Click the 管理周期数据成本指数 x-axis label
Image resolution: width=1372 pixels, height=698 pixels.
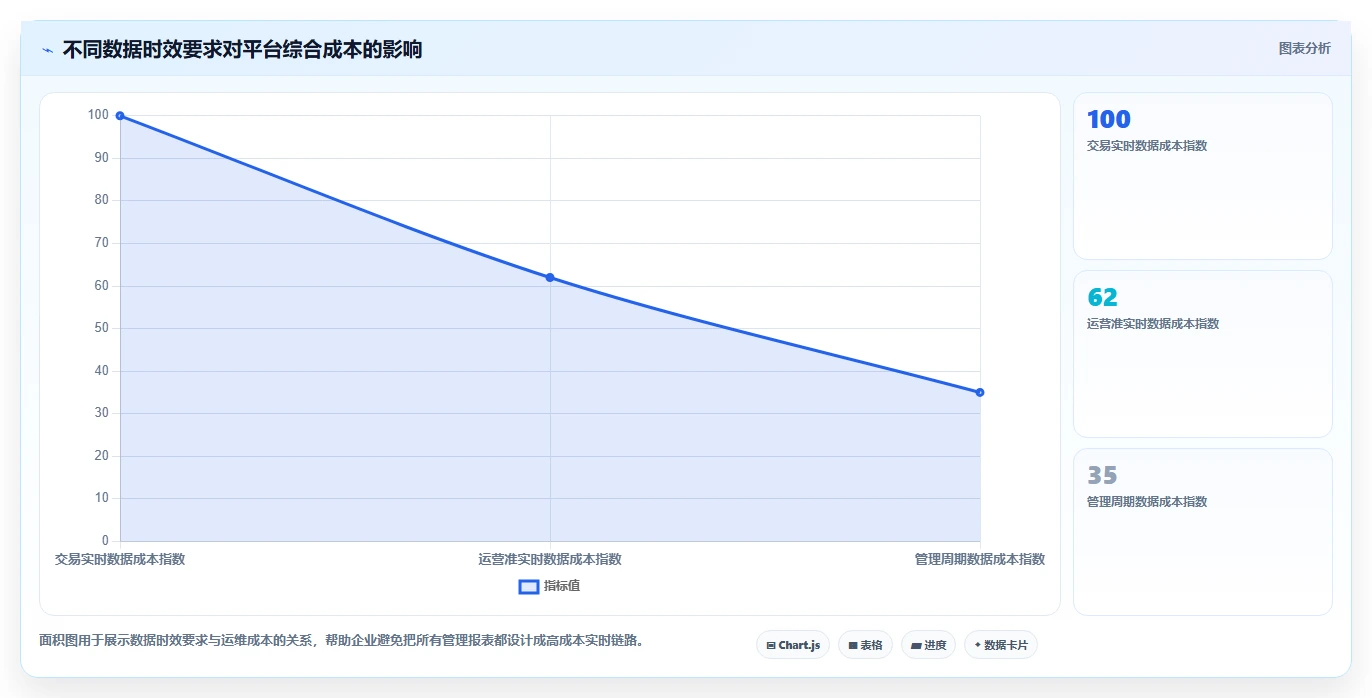pyautogui.click(x=980, y=559)
